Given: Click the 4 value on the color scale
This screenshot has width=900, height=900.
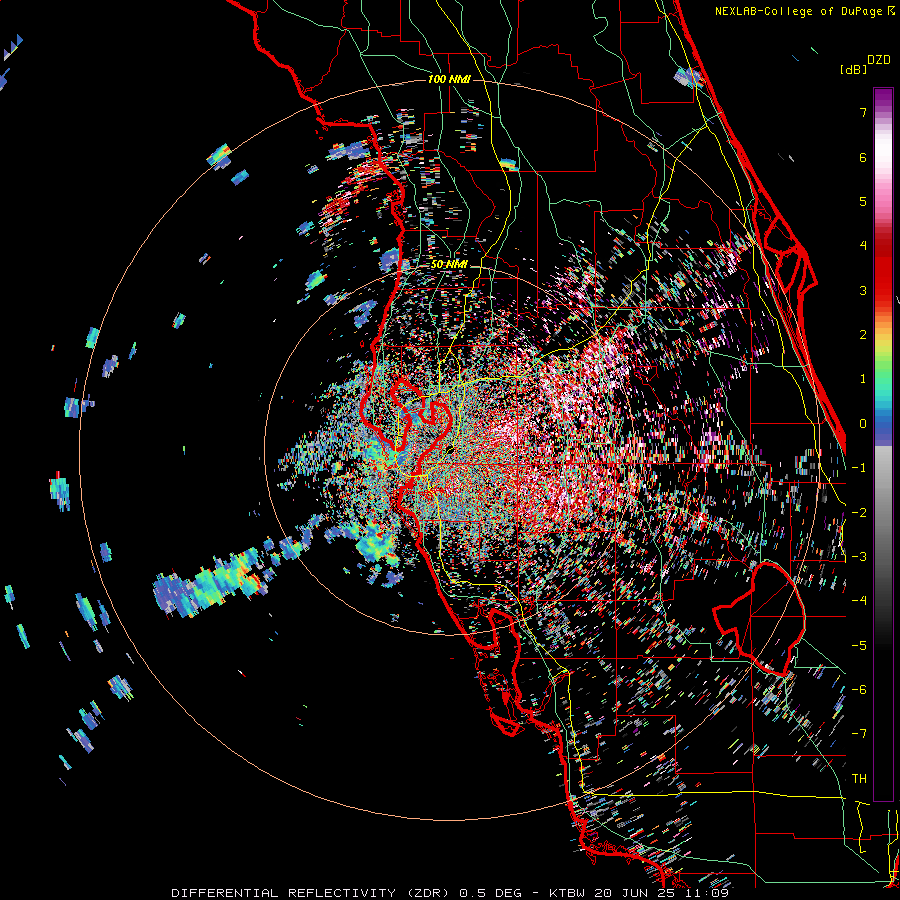Looking at the screenshot, I should point(863,246).
